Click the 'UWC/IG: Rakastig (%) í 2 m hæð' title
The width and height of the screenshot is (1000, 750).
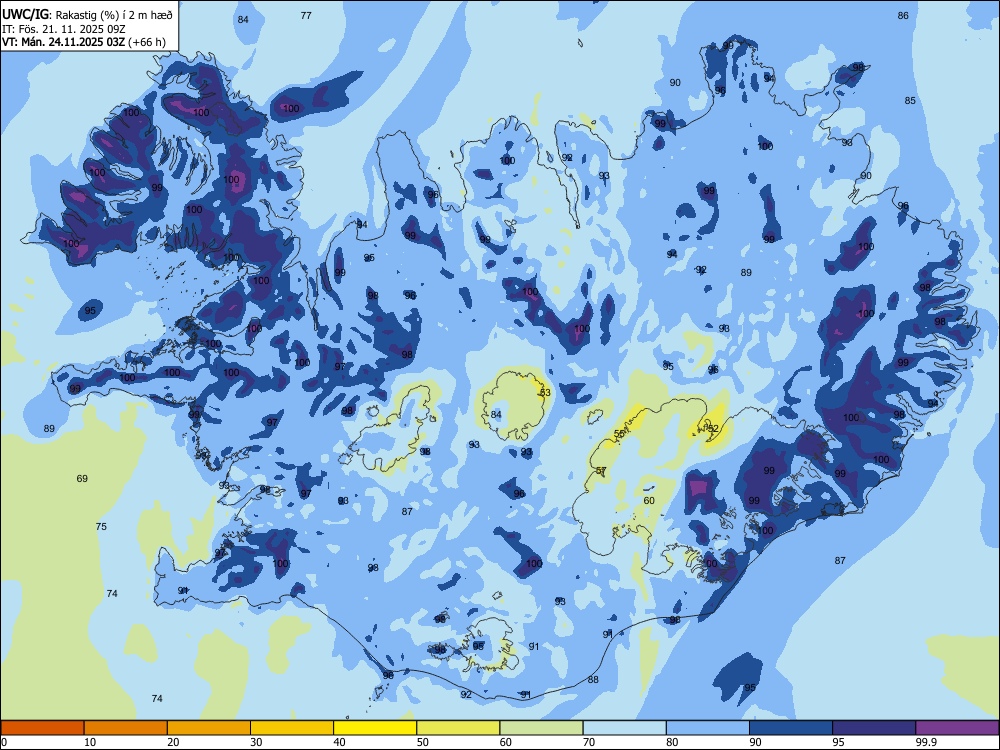(87, 15)
